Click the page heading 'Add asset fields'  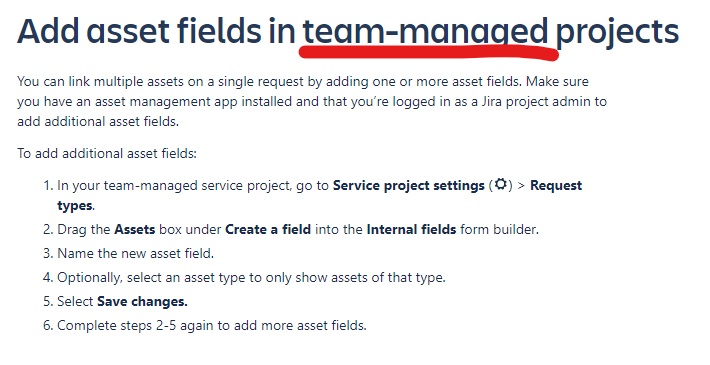(139, 31)
